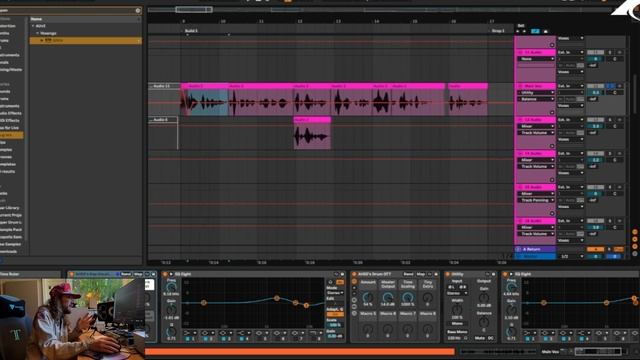
Task: Toggle the second orange show/hide section button at right edge
Action: point(635,239)
